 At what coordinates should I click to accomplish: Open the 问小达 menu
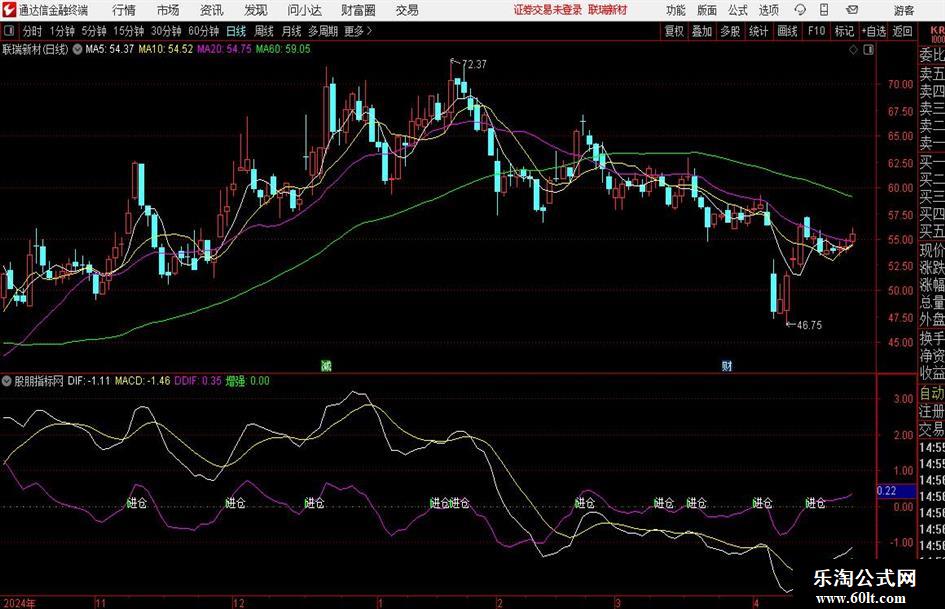[304, 10]
